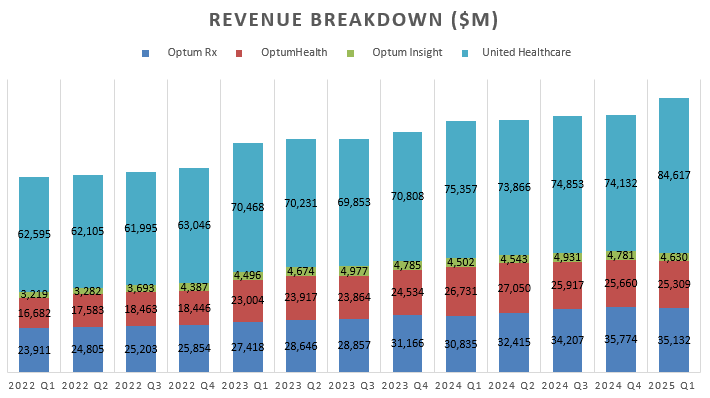Click the 2023 Q3 axis label
710x398 pixels.
coord(352,386)
